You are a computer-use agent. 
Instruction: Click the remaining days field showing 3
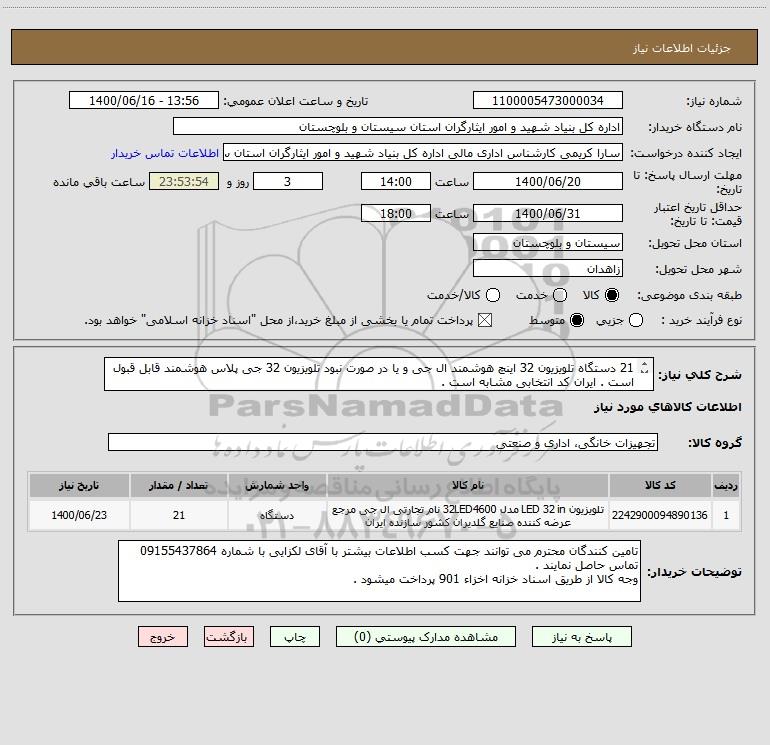[288, 181]
